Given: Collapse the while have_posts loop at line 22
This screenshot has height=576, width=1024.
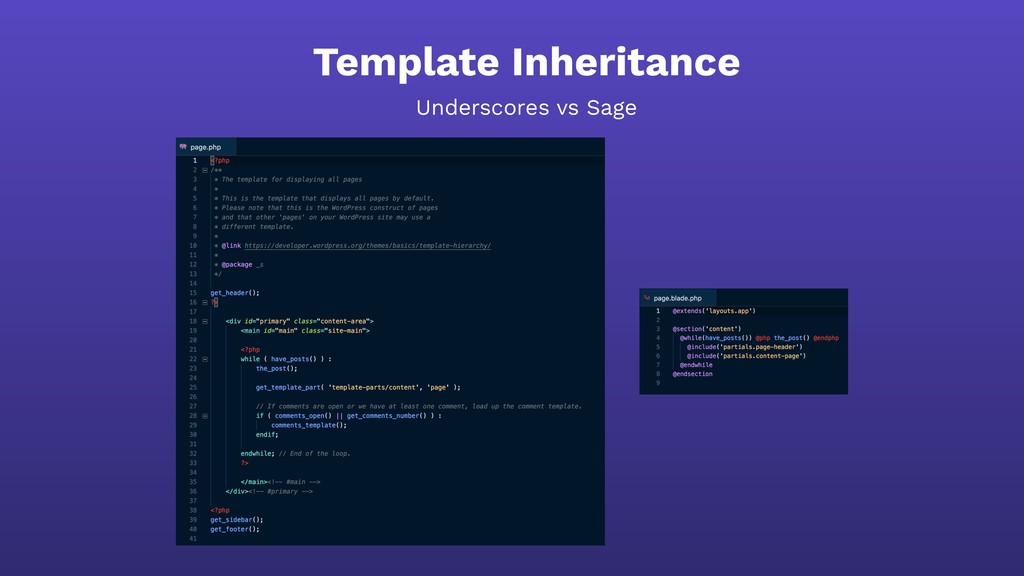Looking at the screenshot, I should (204, 359).
